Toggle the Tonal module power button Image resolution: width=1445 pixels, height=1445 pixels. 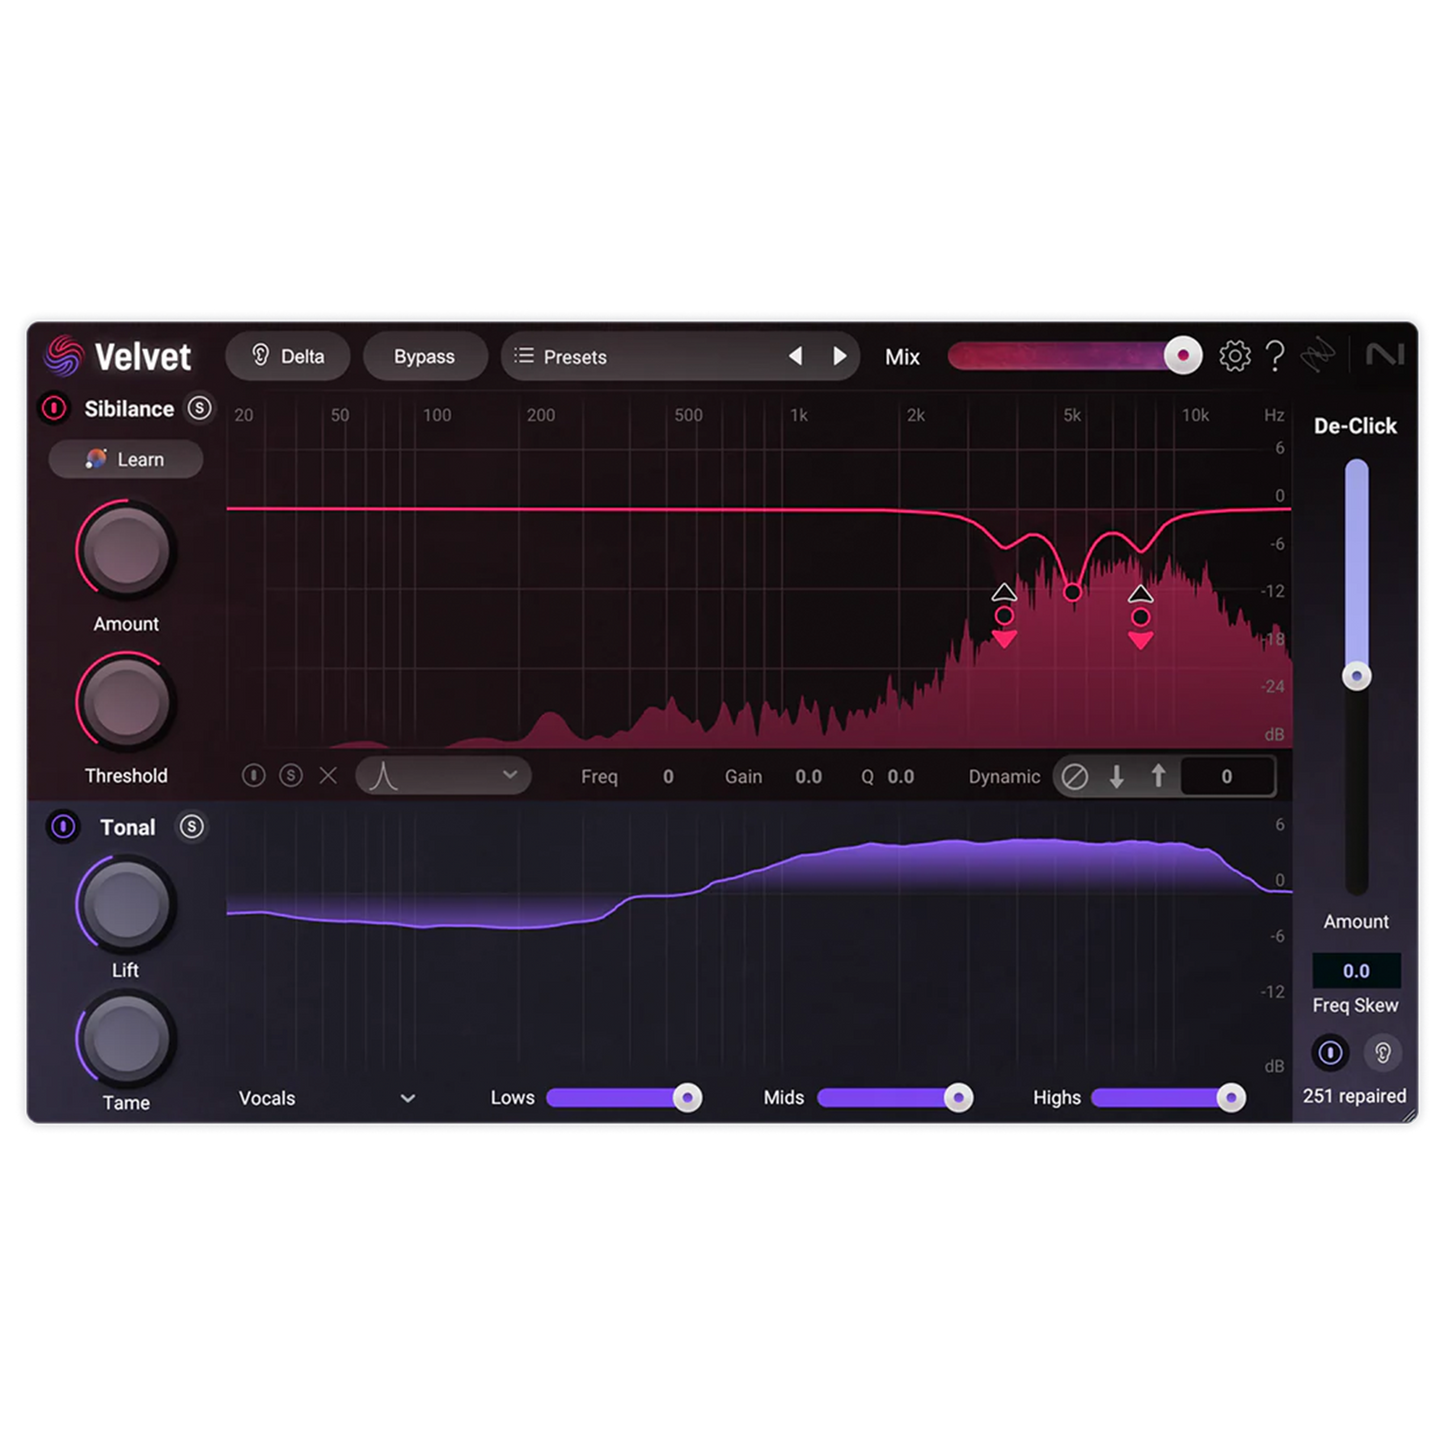(63, 827)
